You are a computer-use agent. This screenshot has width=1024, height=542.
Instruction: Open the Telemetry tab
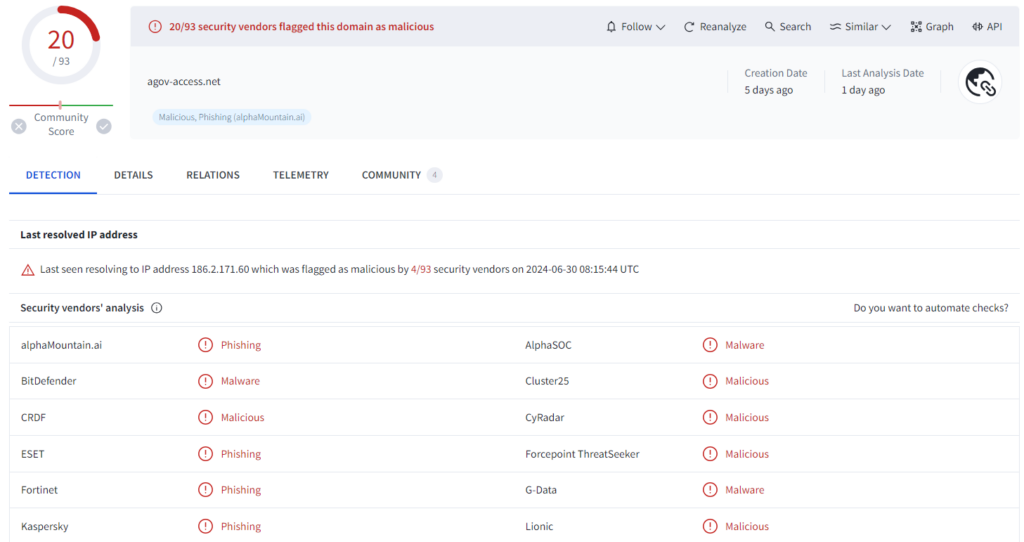point(301,175)
